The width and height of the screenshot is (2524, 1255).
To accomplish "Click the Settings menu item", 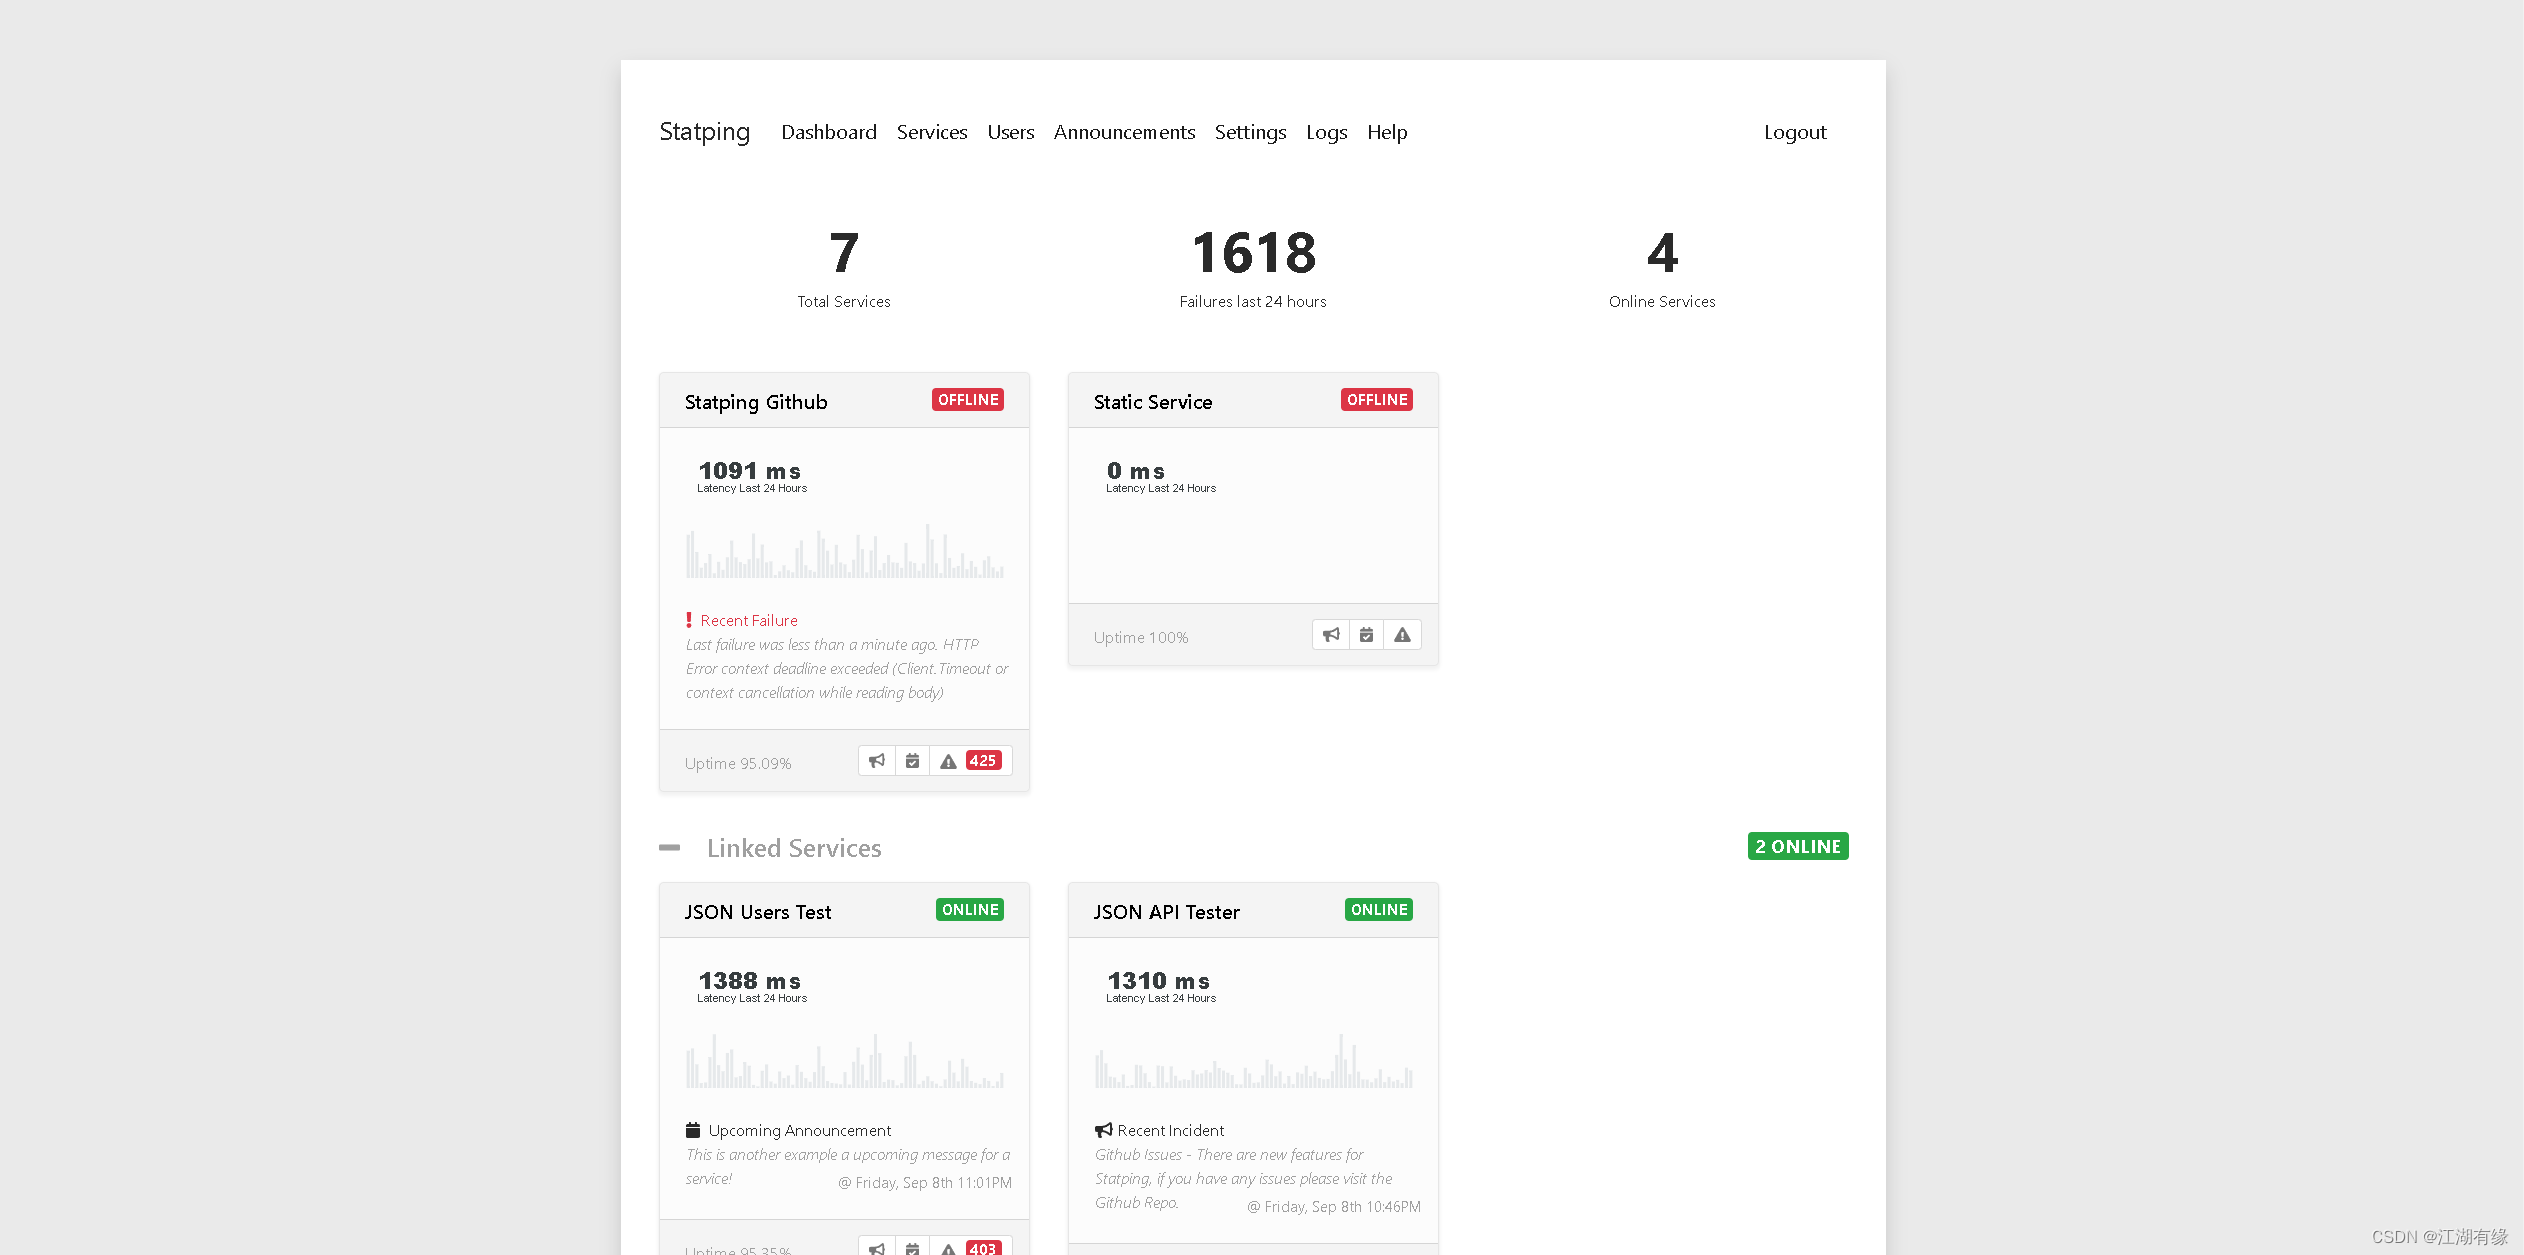I will click(1252, 132).
